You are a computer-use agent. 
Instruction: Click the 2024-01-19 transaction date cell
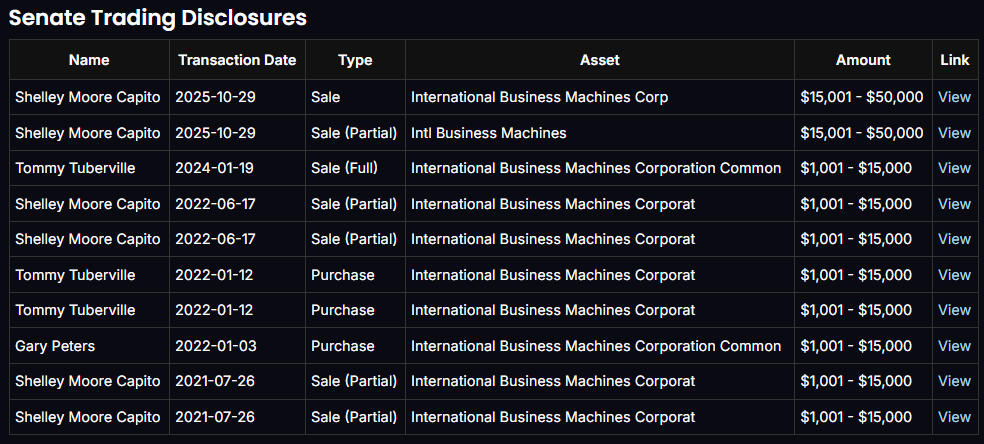point(215,168)
